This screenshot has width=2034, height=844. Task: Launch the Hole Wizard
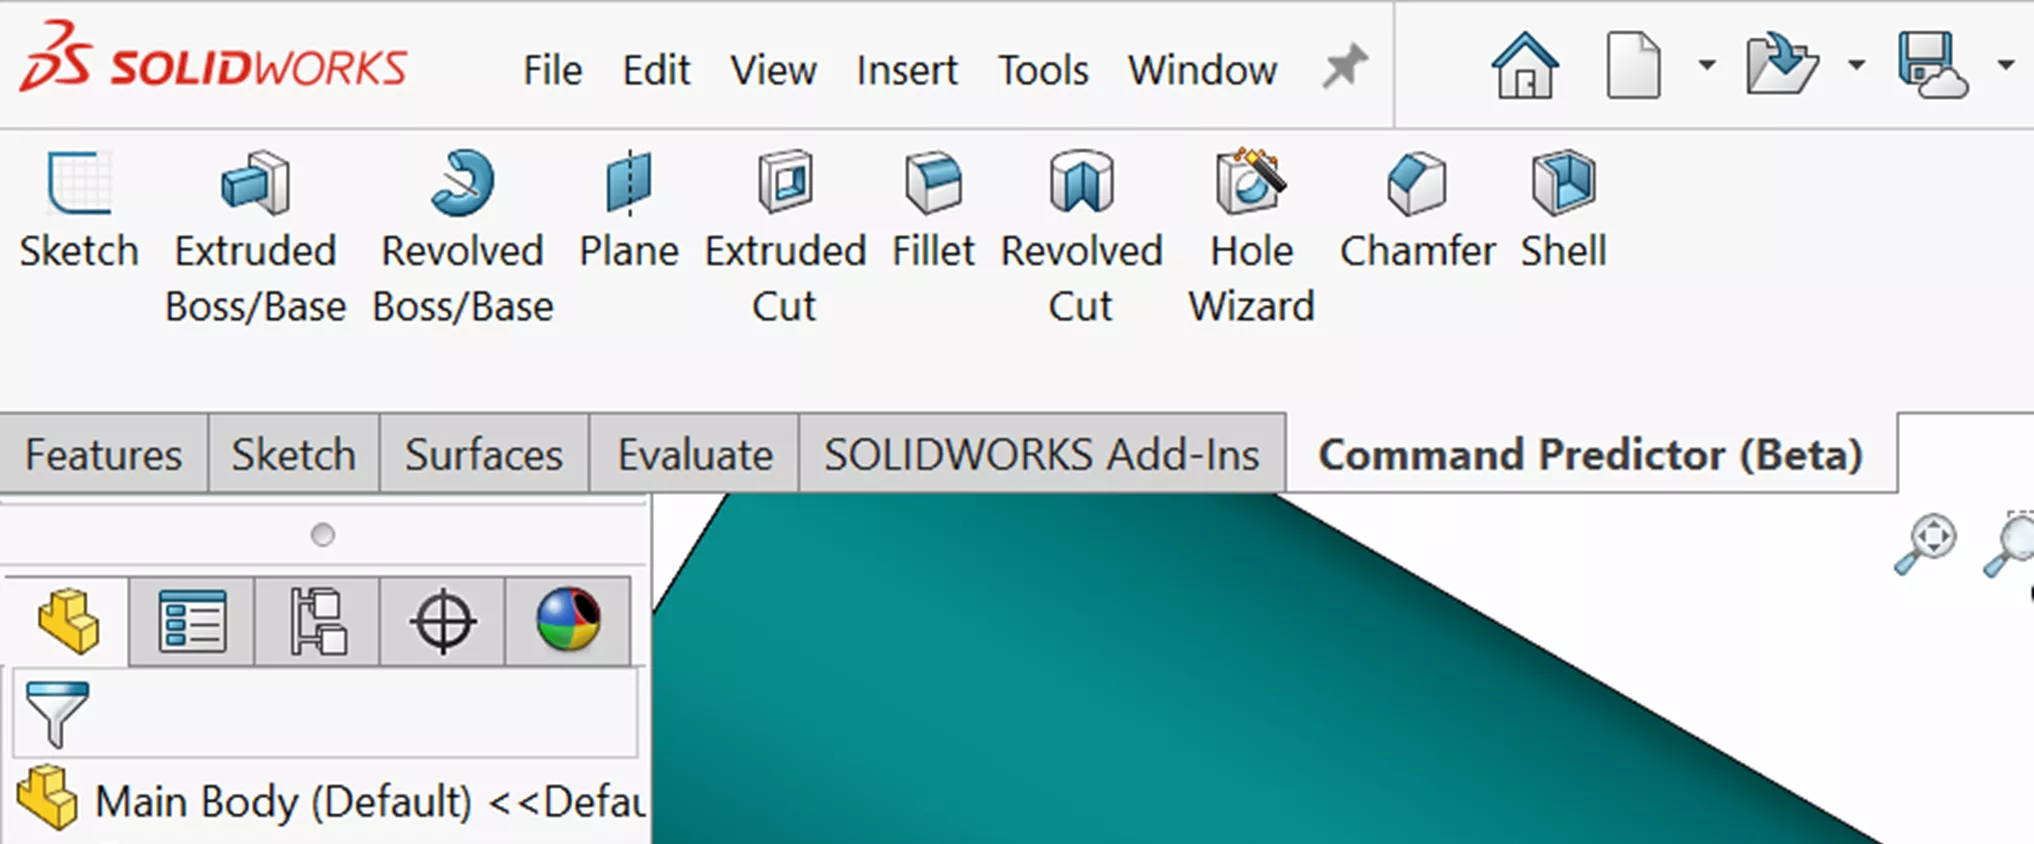1250,184
